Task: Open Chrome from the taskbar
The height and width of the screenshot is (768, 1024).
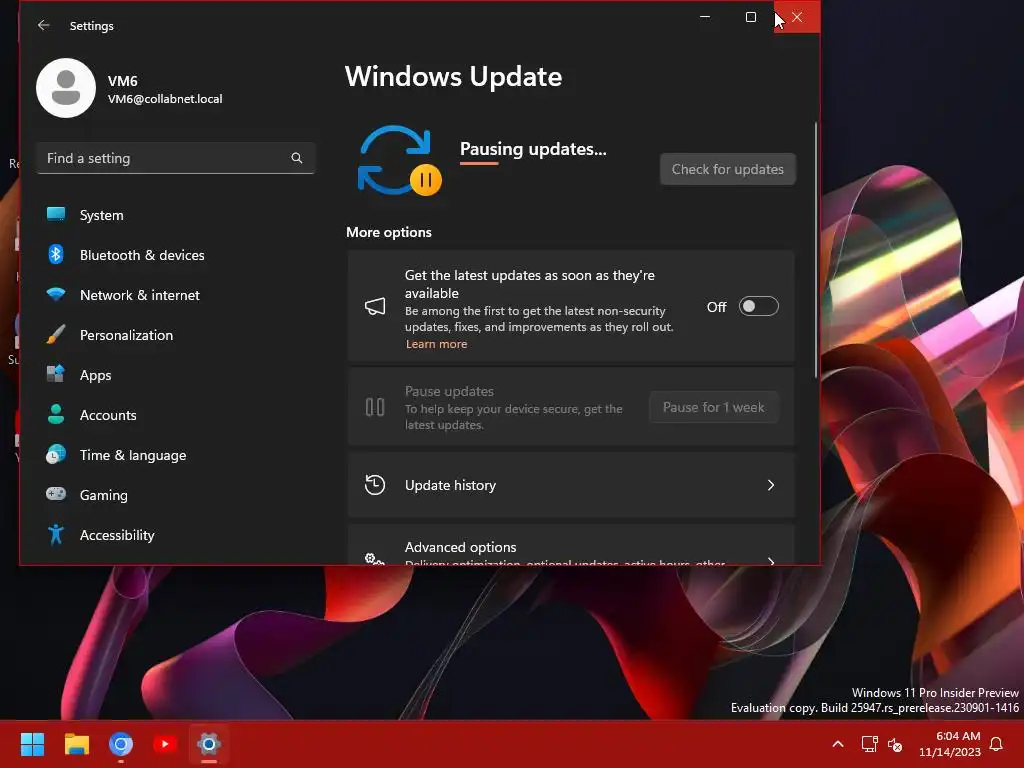Action: click(x=121, y=744)
